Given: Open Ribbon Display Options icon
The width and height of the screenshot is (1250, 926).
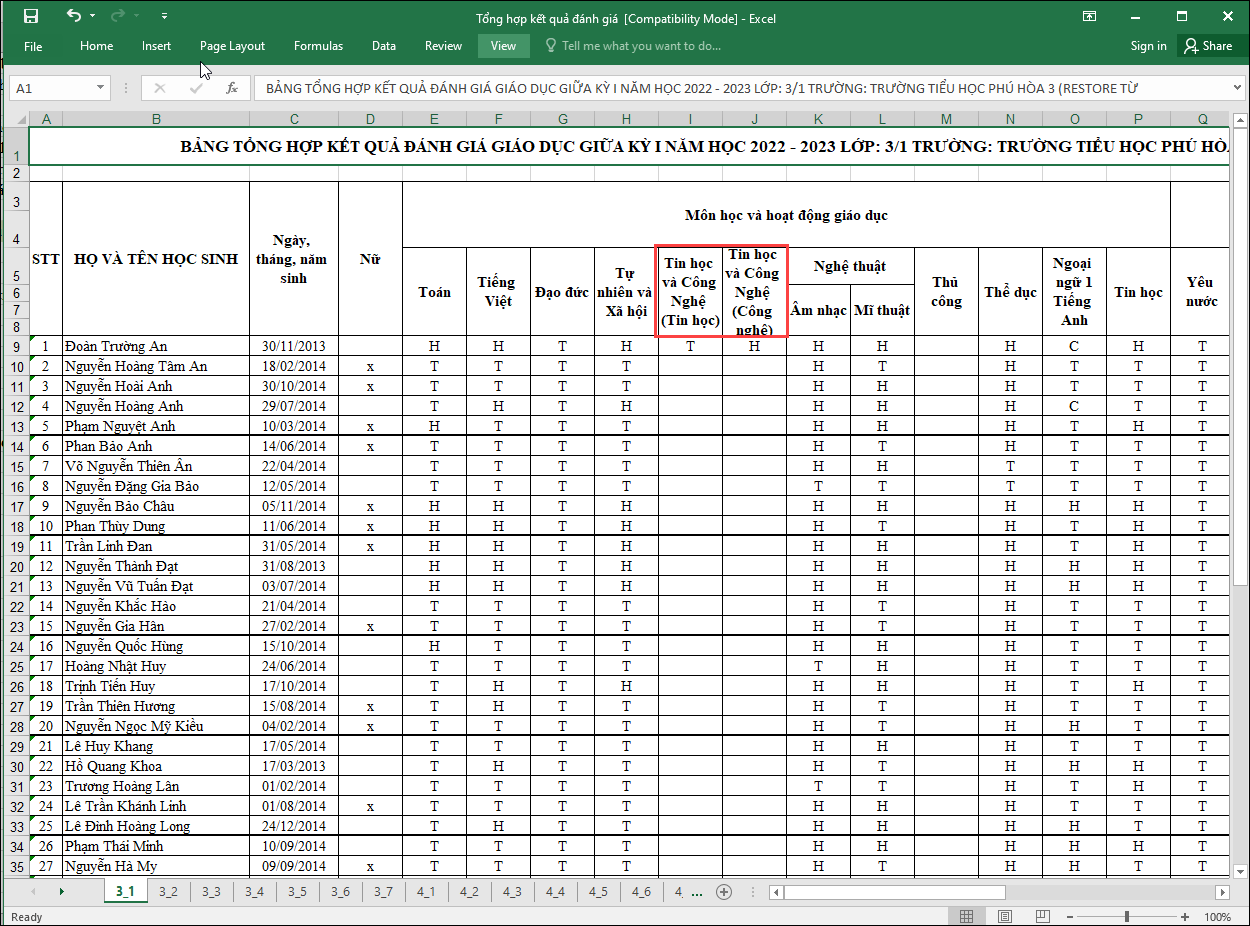Looking at the screenshot, I should pyautogui.click(x=1089, y=16).
